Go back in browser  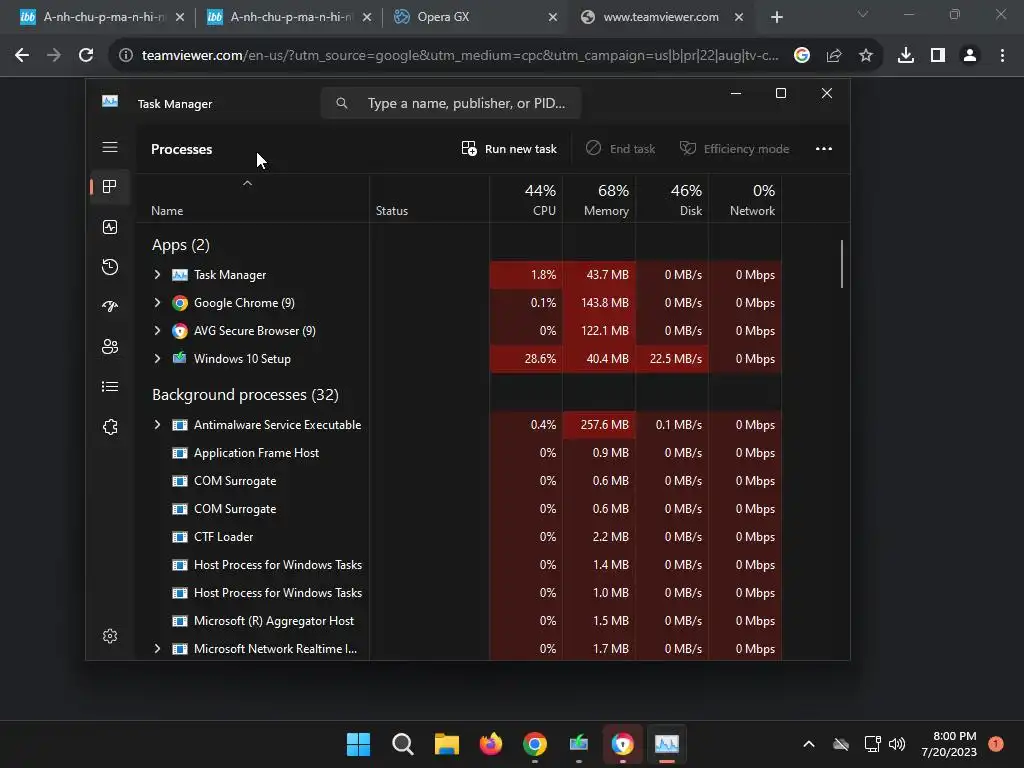coord(22,56)
